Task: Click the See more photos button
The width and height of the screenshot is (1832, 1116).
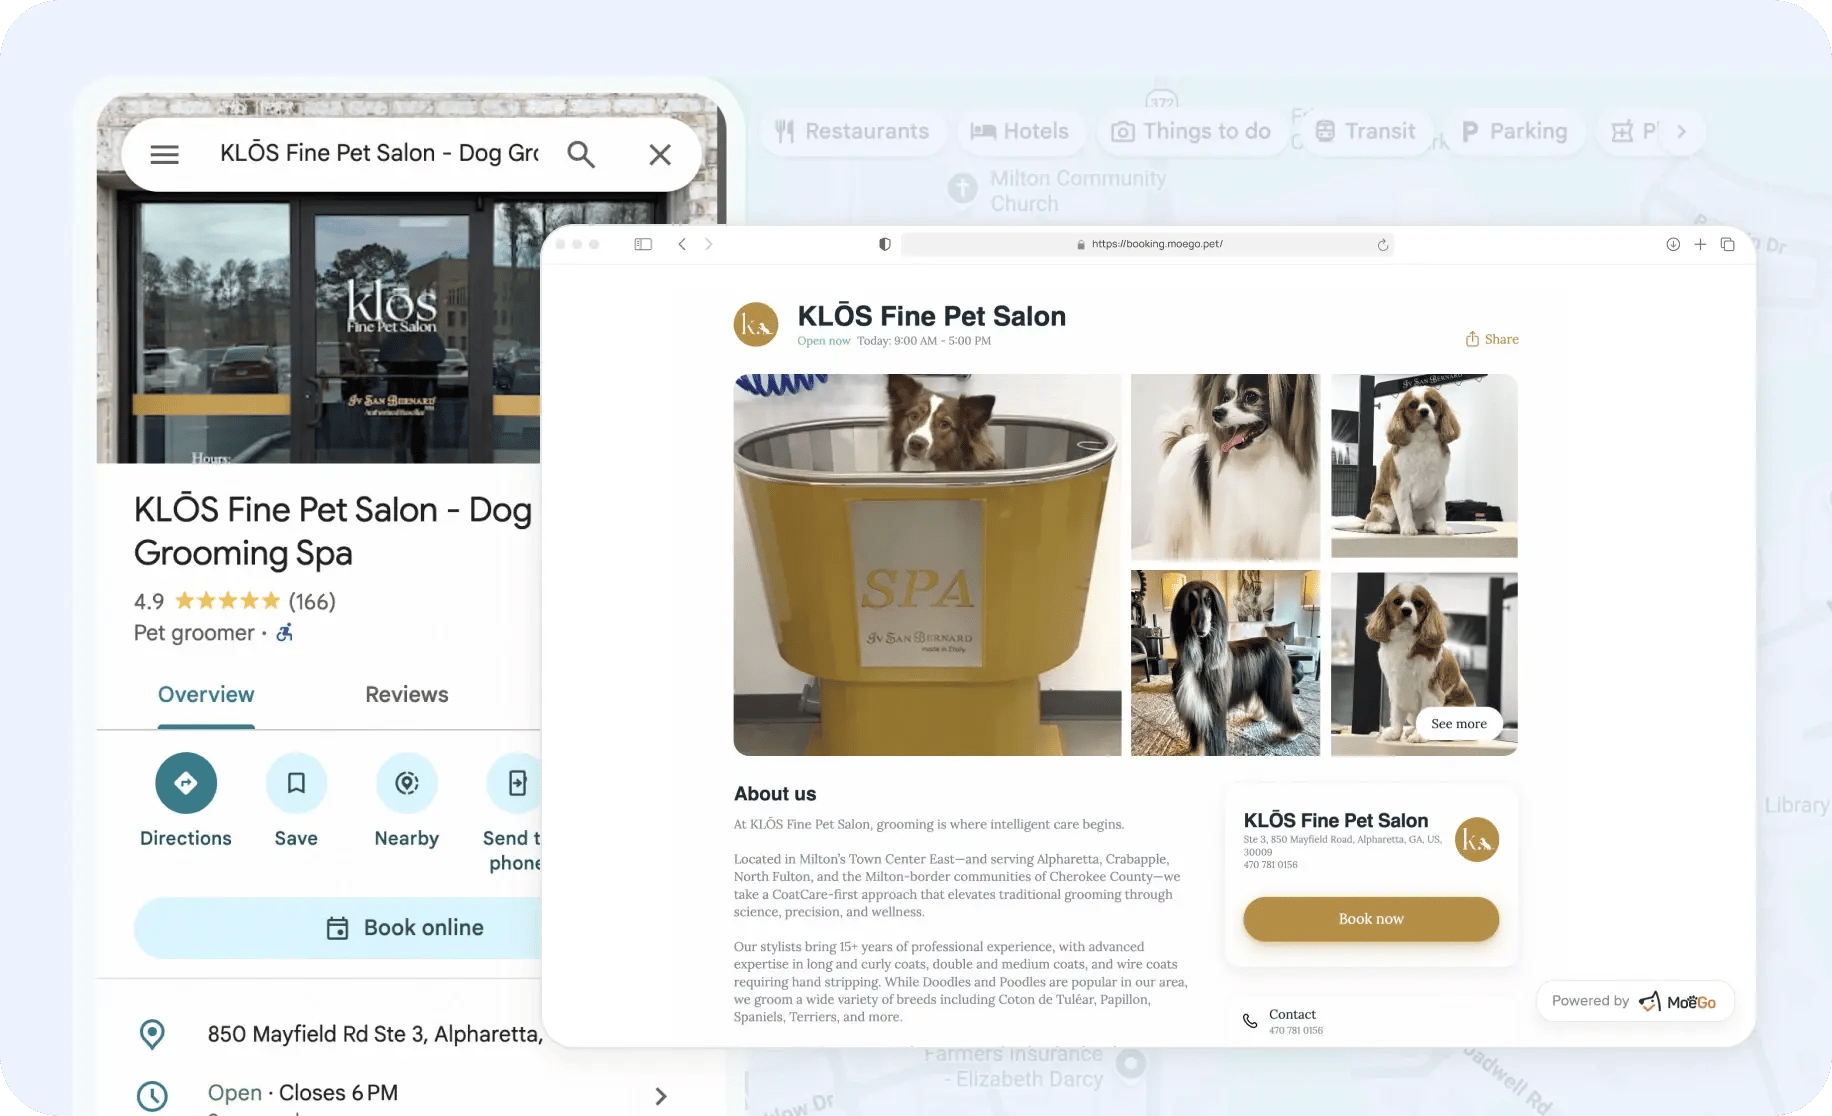Action: pos(1459,724)
